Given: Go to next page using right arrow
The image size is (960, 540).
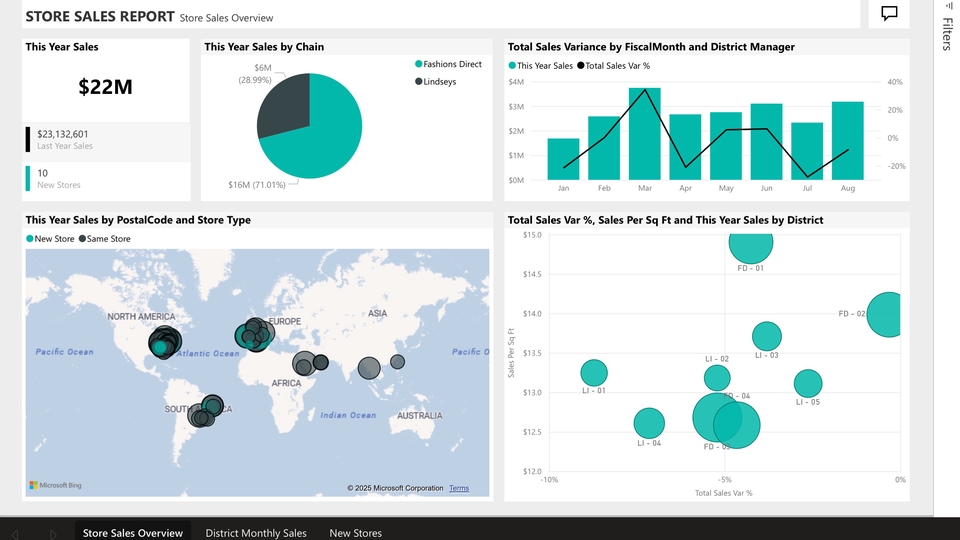Looking at the screenshot, I should 53,533.
